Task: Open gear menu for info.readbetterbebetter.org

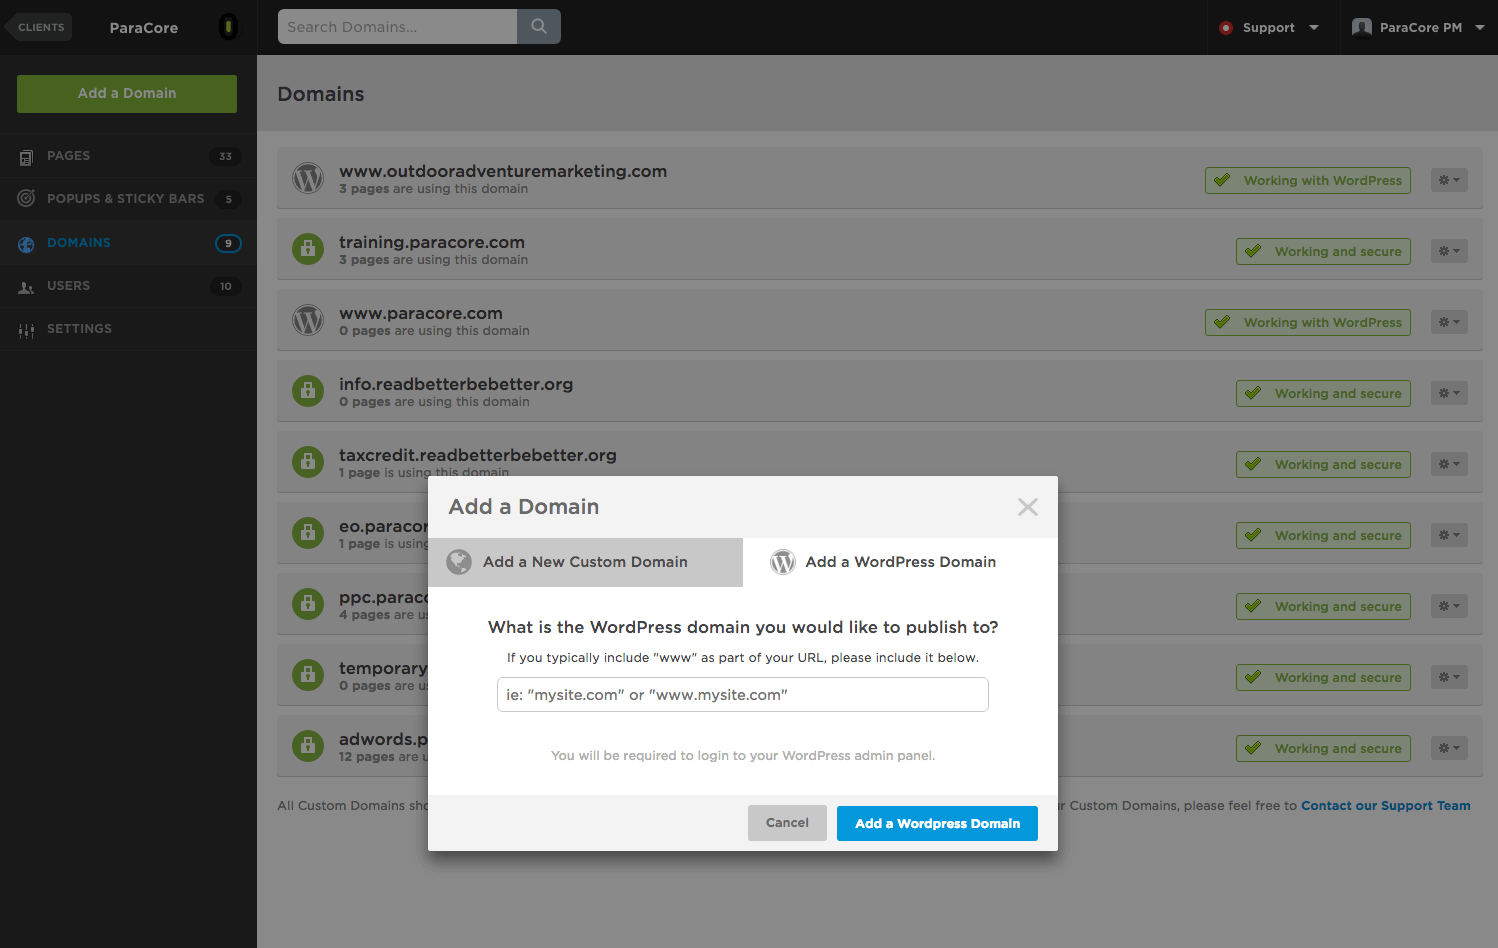Action: 1449,393
